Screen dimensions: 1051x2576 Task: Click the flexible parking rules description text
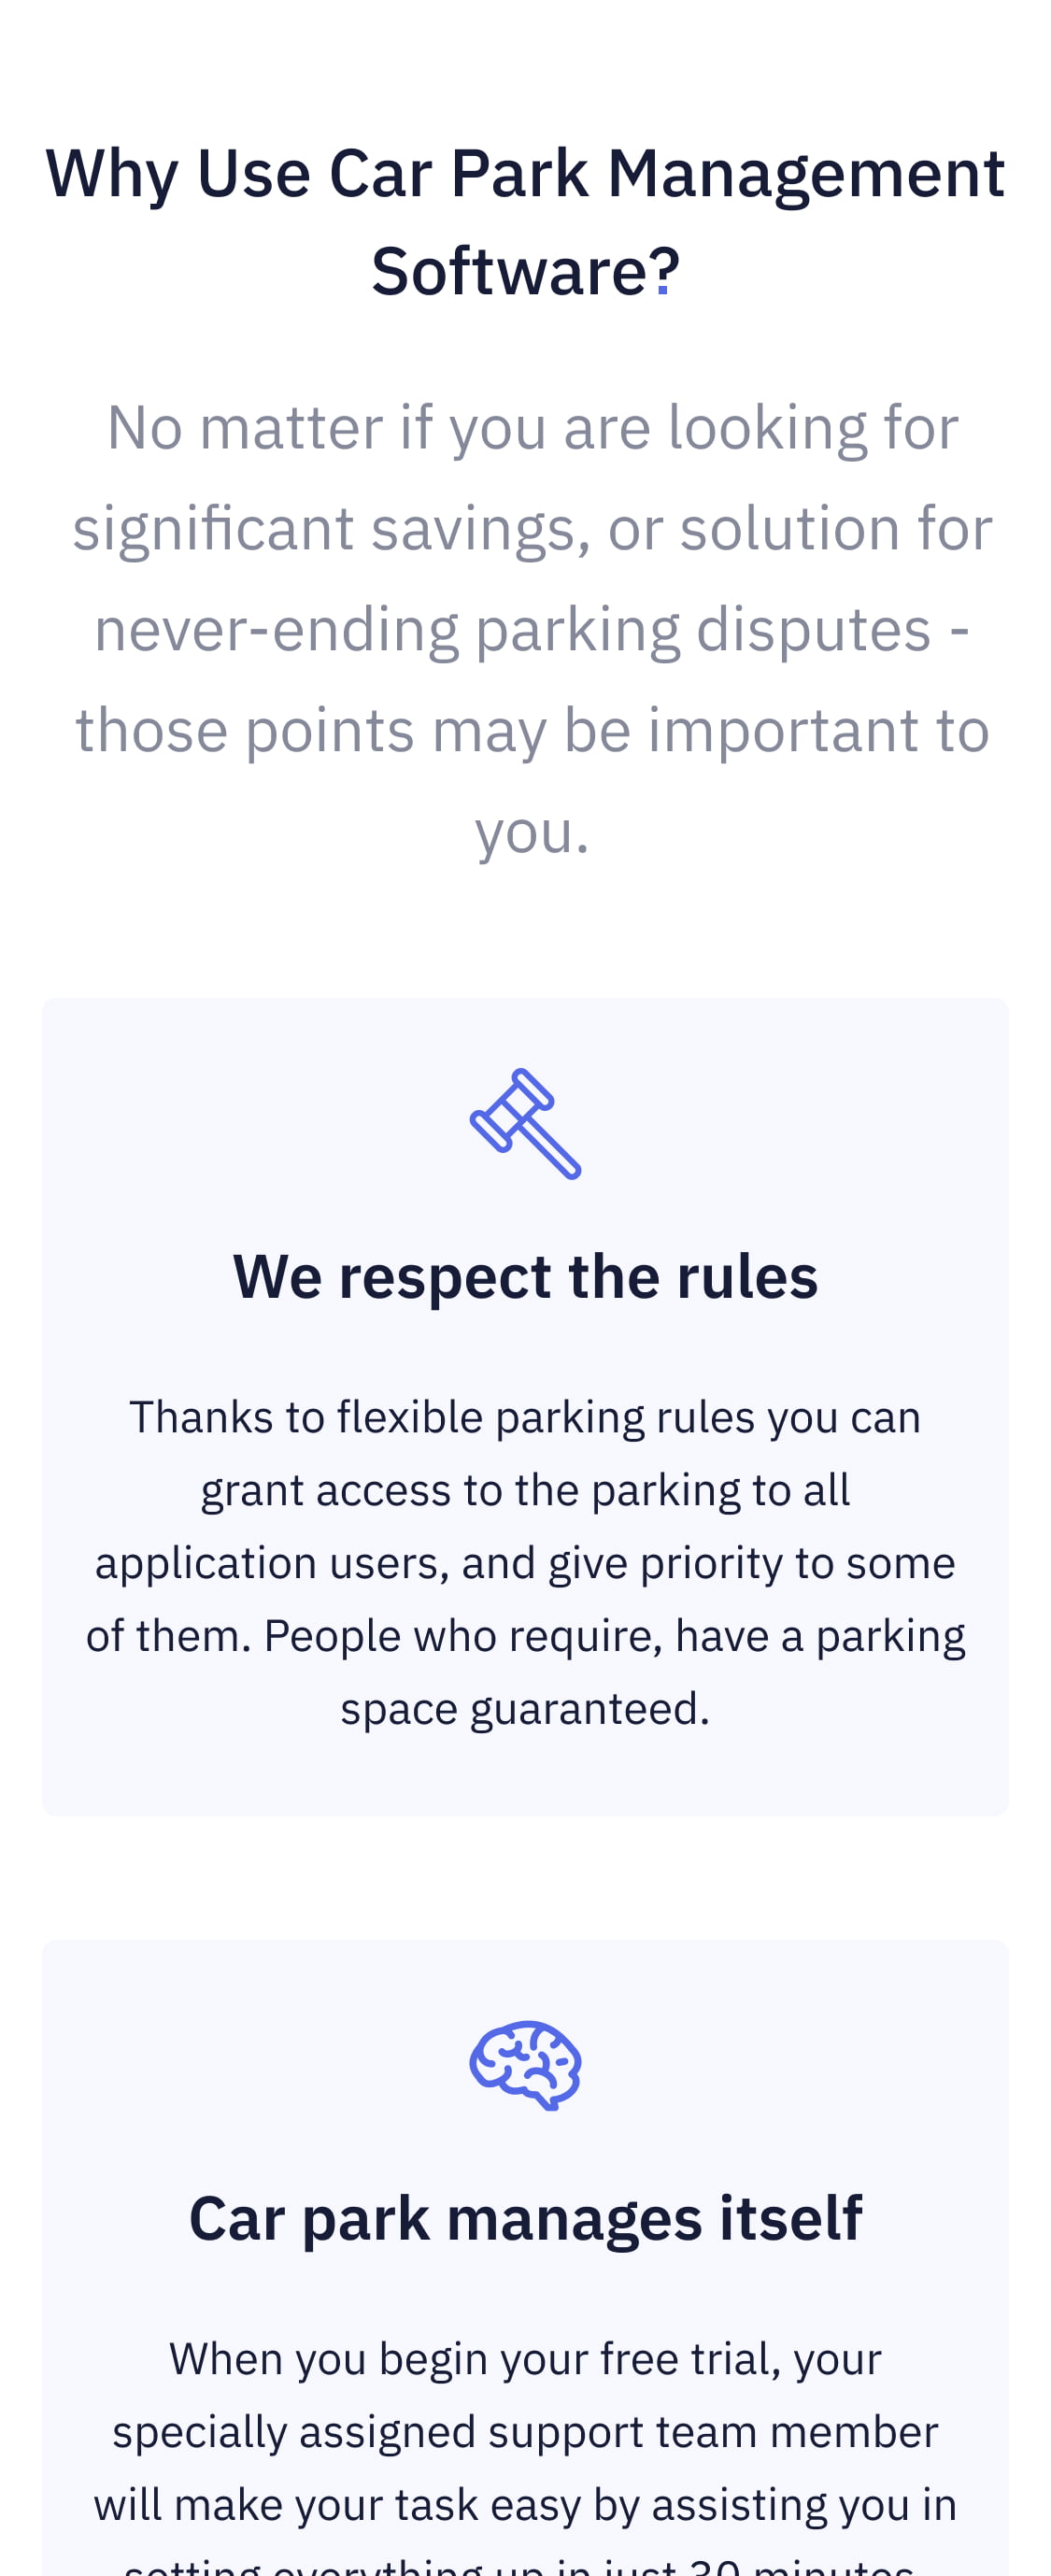tap(525, 1562)
